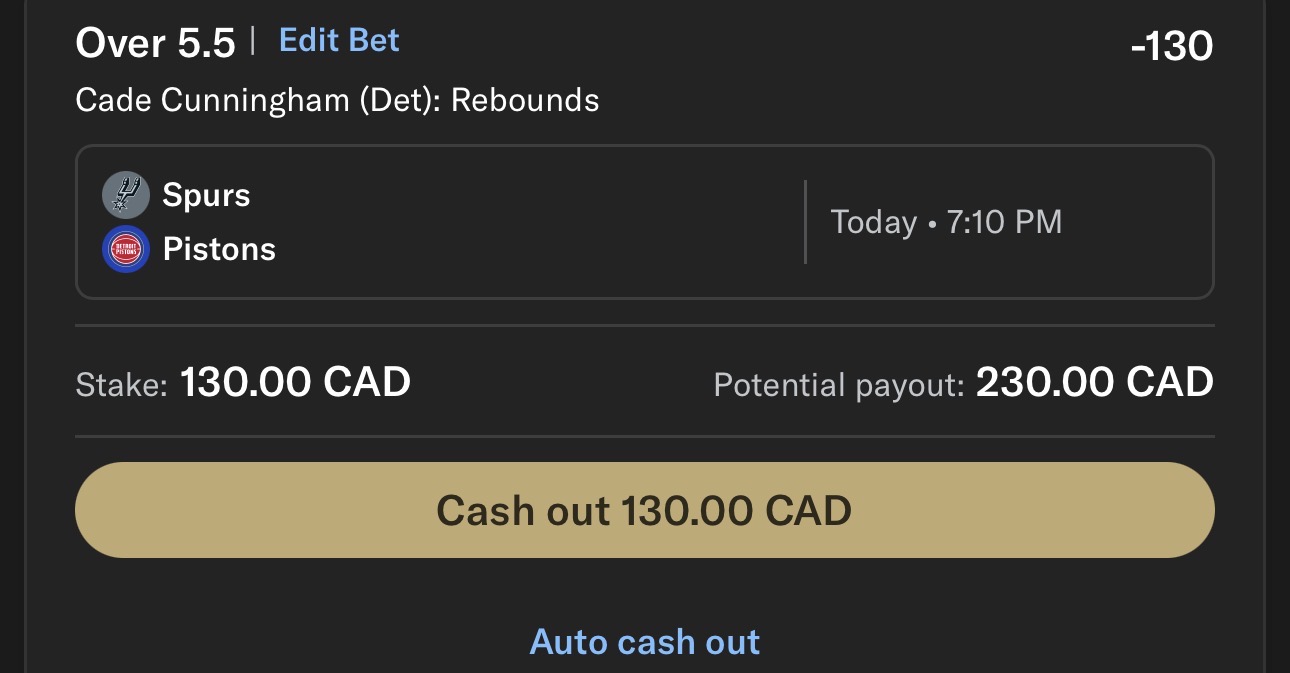Click the Over 5.5 bet title

click(x=155, y=43)
